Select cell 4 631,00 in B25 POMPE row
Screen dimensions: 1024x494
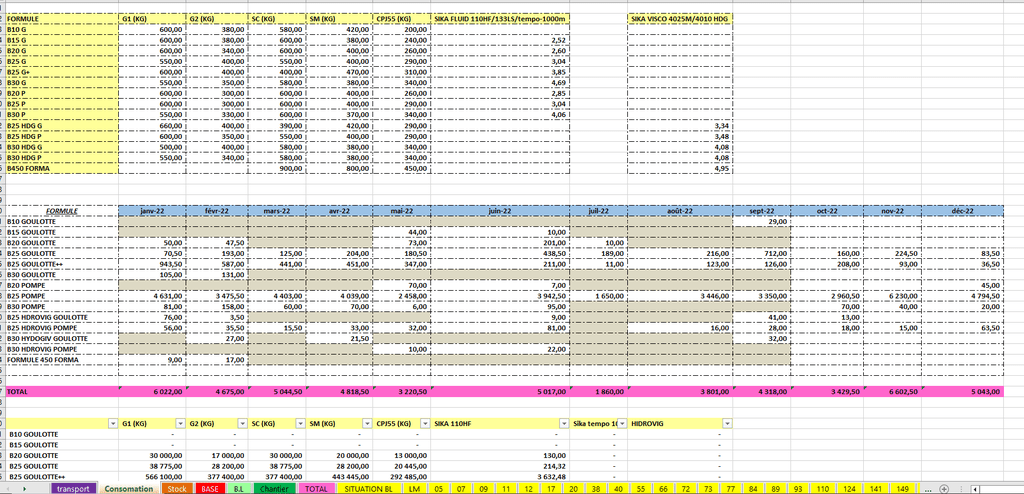tap(152, 296)
